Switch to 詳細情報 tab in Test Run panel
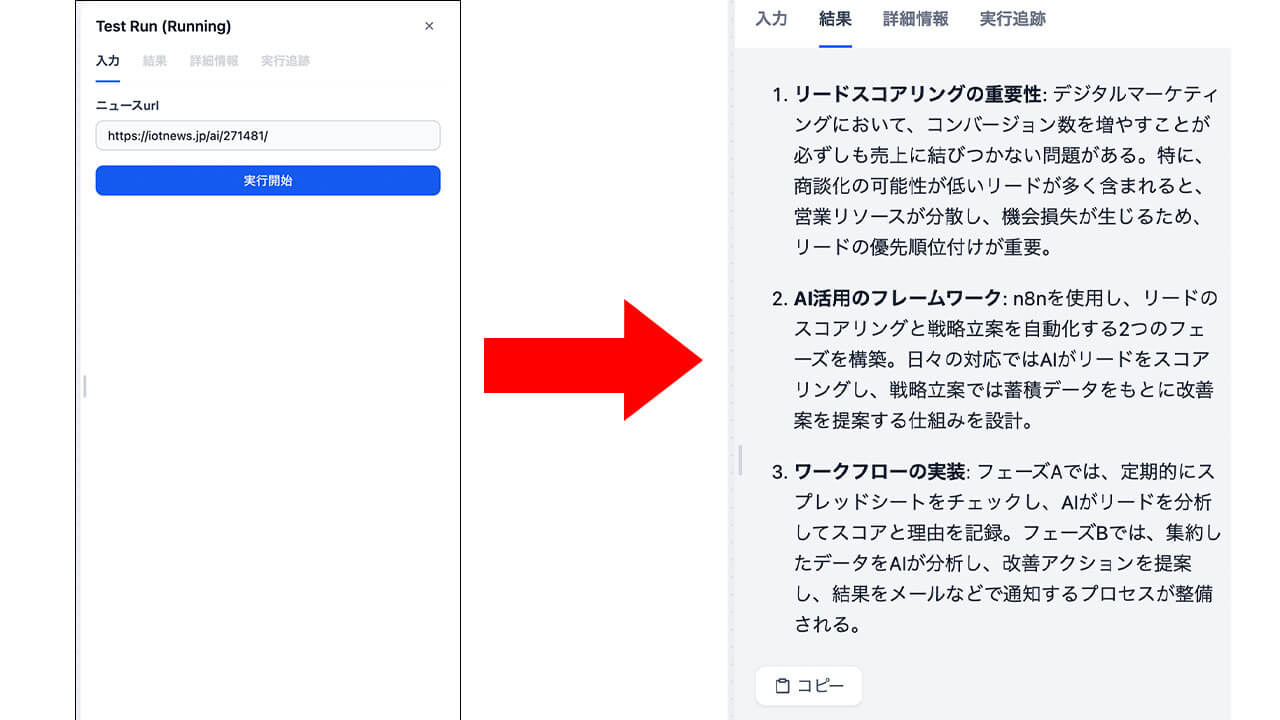 click(x=214, y=61)
